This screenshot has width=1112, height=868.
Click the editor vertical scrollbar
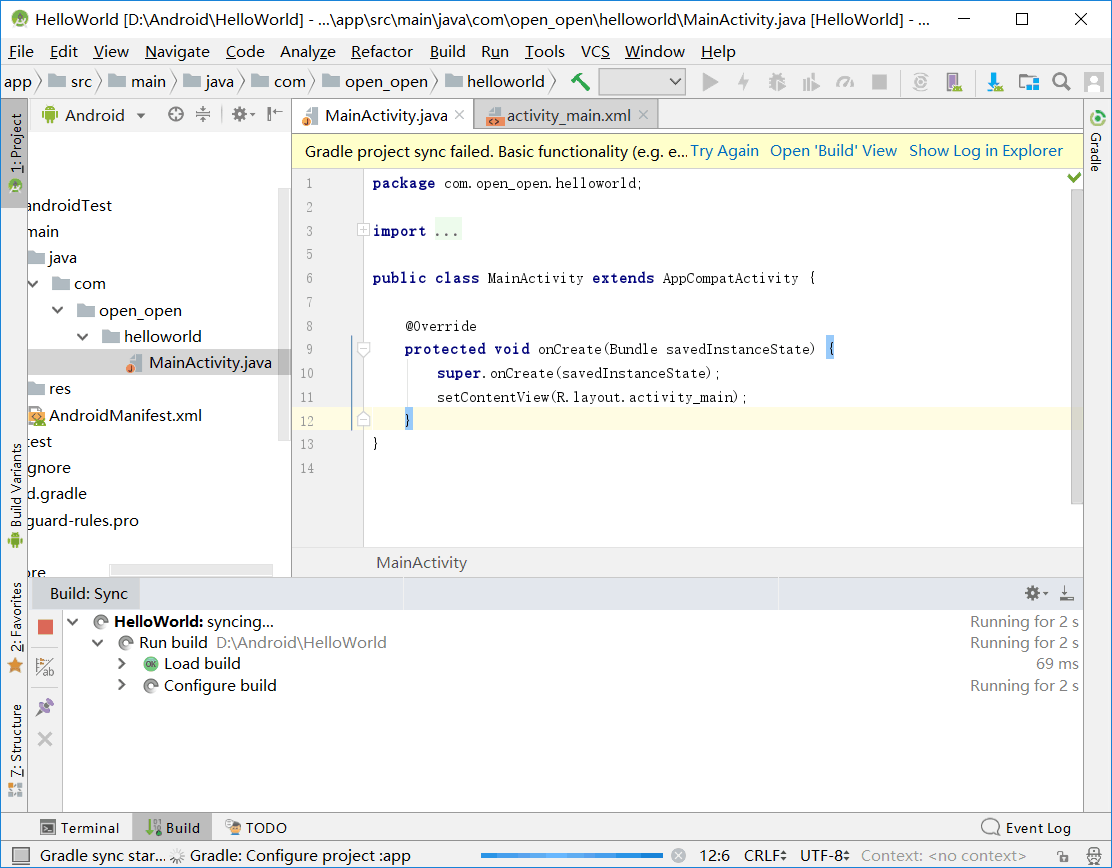[1077, 347]
